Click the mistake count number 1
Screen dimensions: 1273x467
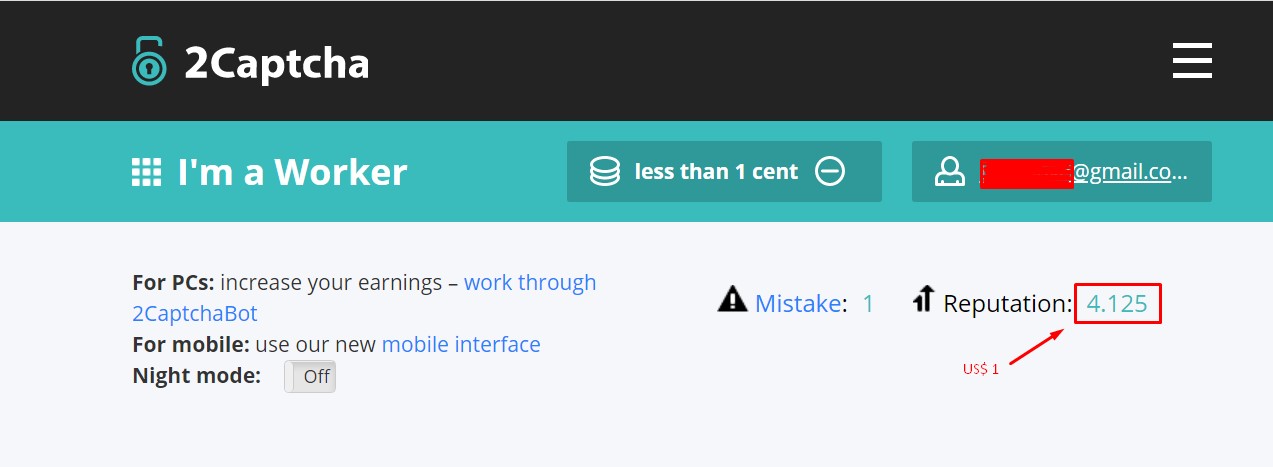pyautogui.click(x=868, y=303)
